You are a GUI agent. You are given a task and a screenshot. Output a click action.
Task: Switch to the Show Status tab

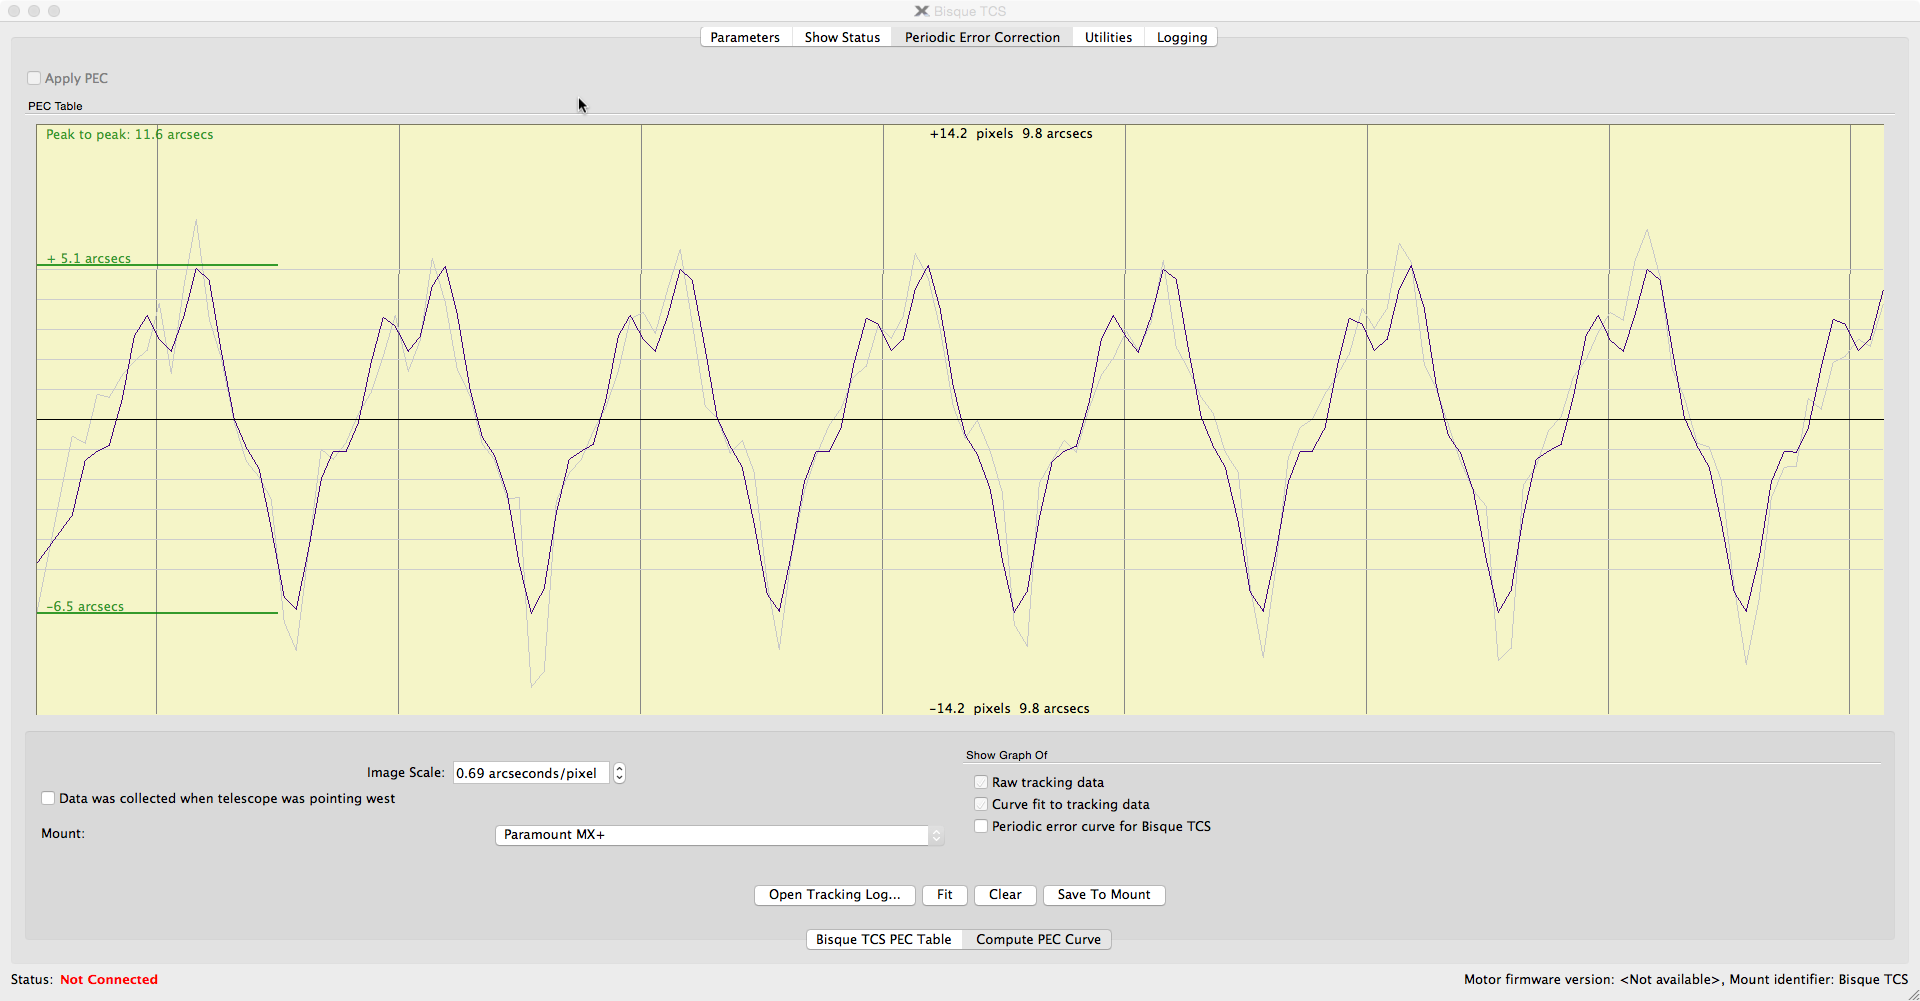coord(842,37)
